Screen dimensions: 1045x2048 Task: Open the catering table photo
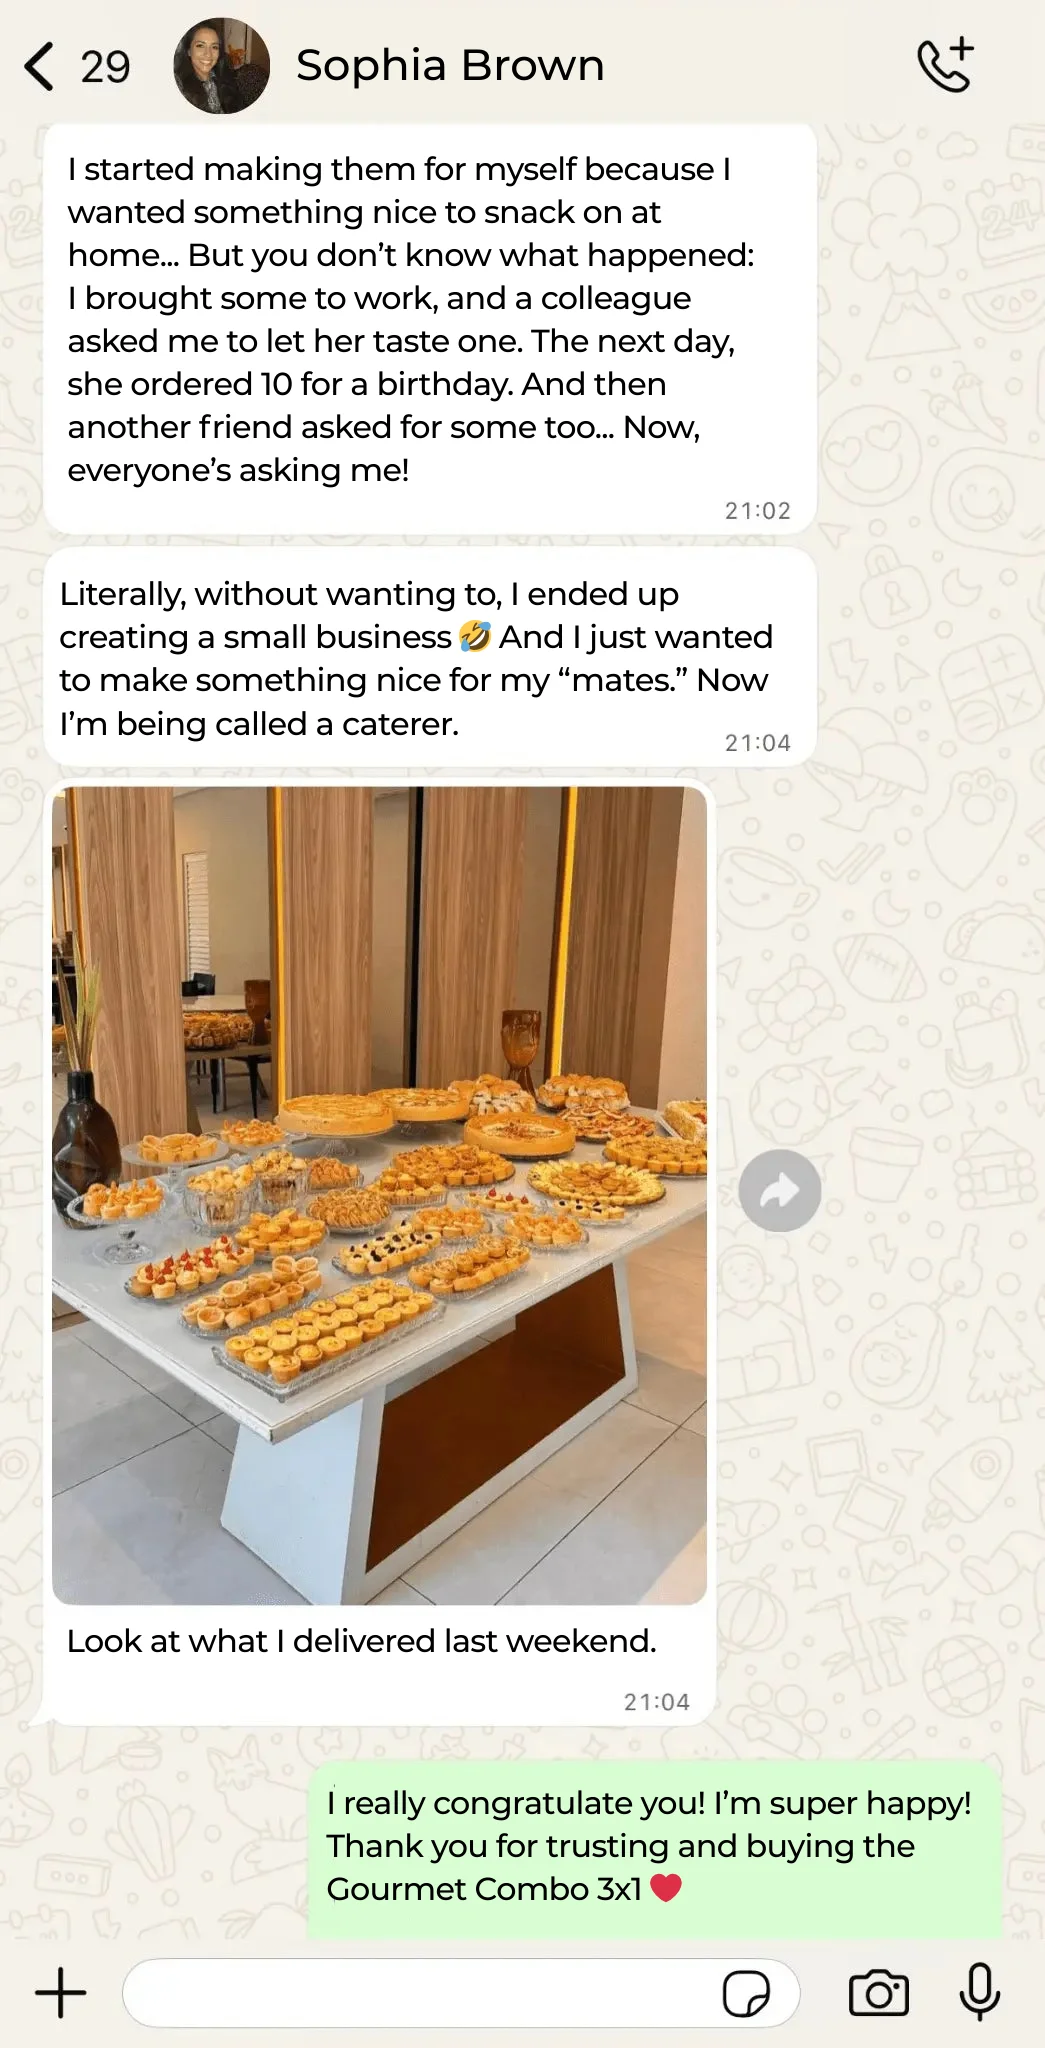pyautogui.click(x=380, y=1195)
